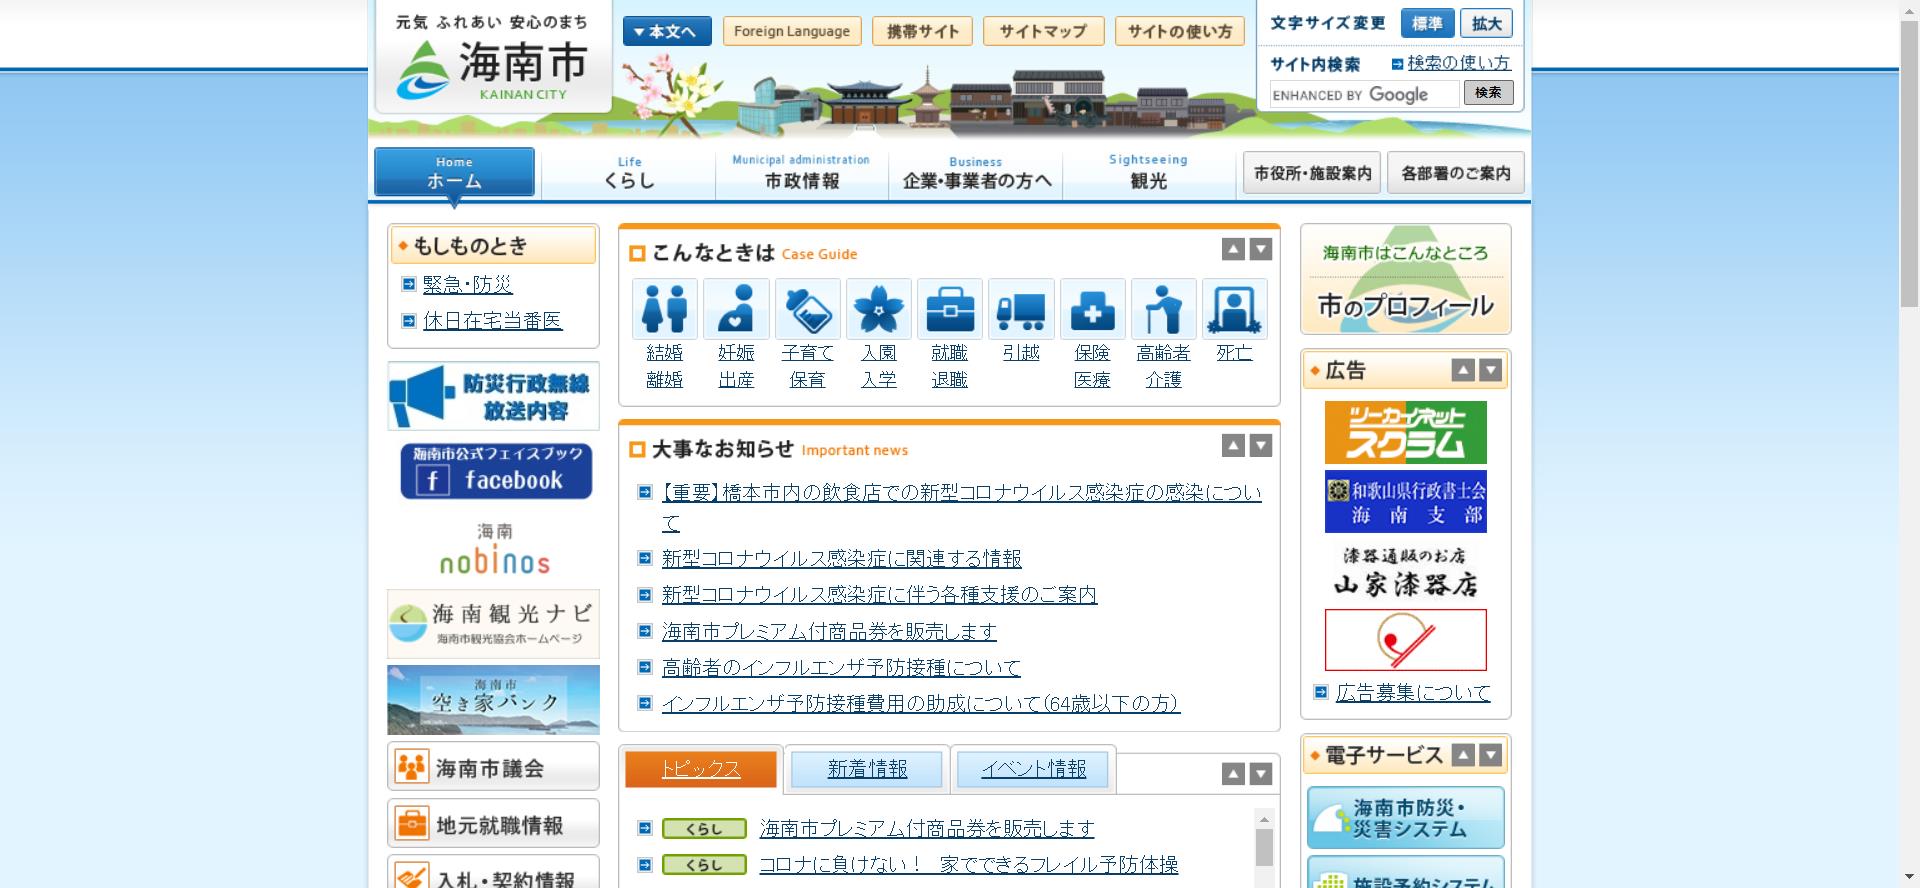Screen dimensions: 1920x888
Task: Open the 高齢者のインフルエンザ予防接種について link
Action: click(x=841, y=667)
